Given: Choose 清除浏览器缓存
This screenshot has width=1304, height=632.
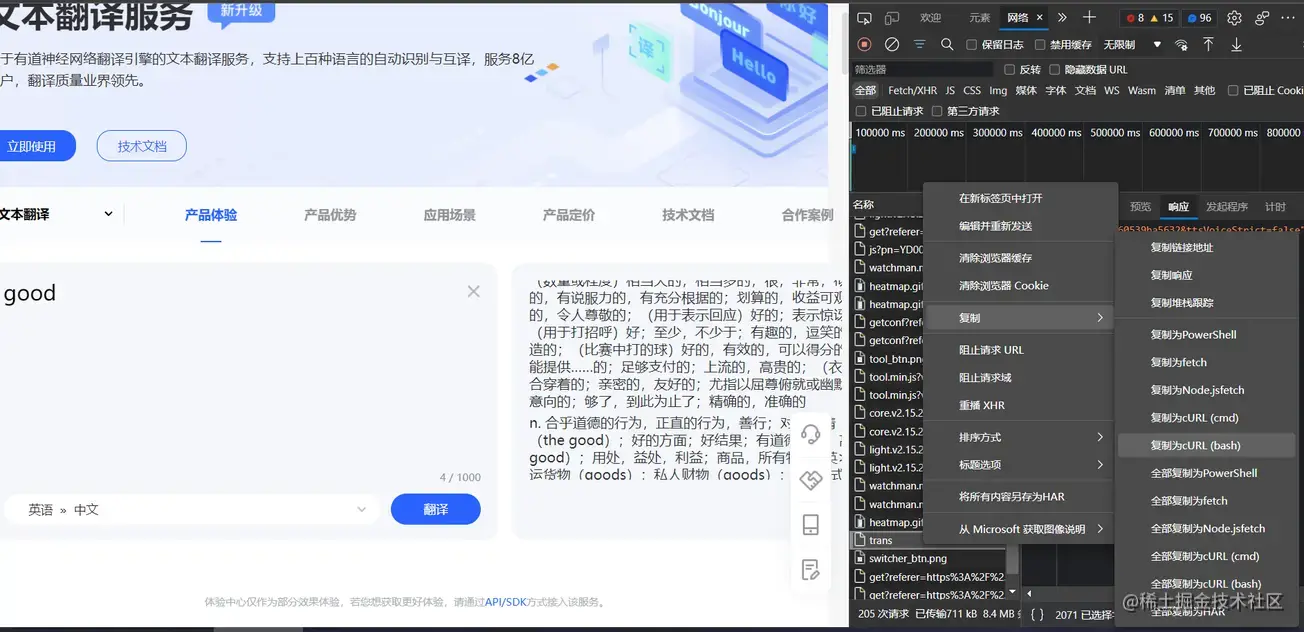Looking at the screenshot, I should tap(1018, 258).
